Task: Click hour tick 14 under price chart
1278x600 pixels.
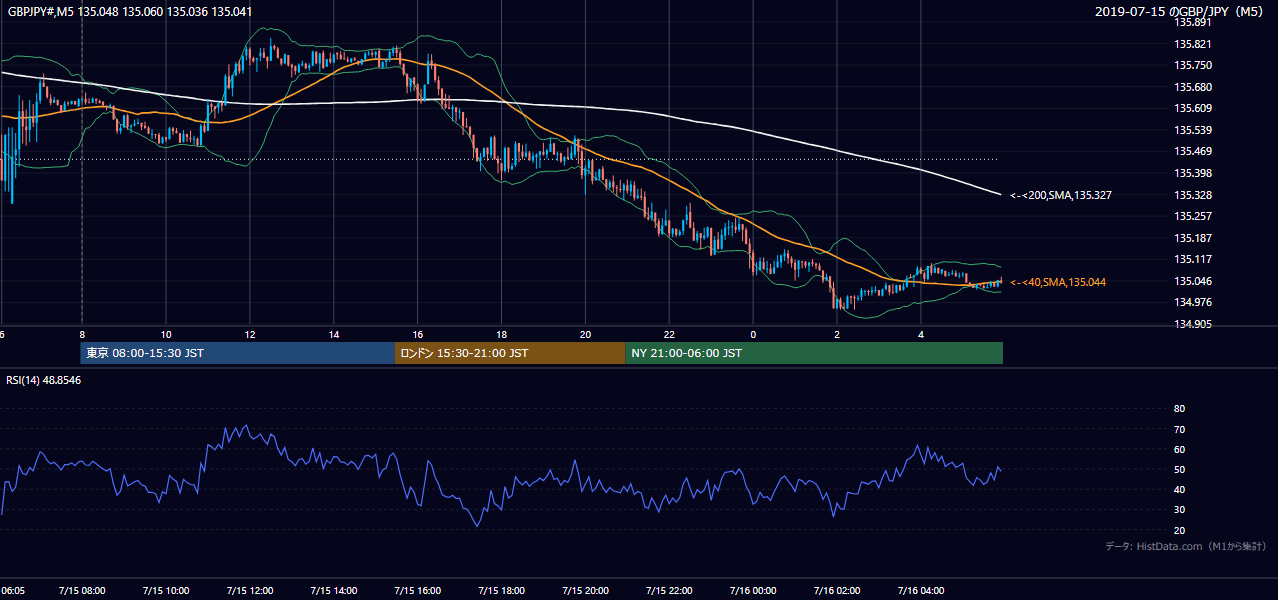Action: pos(334,334)
